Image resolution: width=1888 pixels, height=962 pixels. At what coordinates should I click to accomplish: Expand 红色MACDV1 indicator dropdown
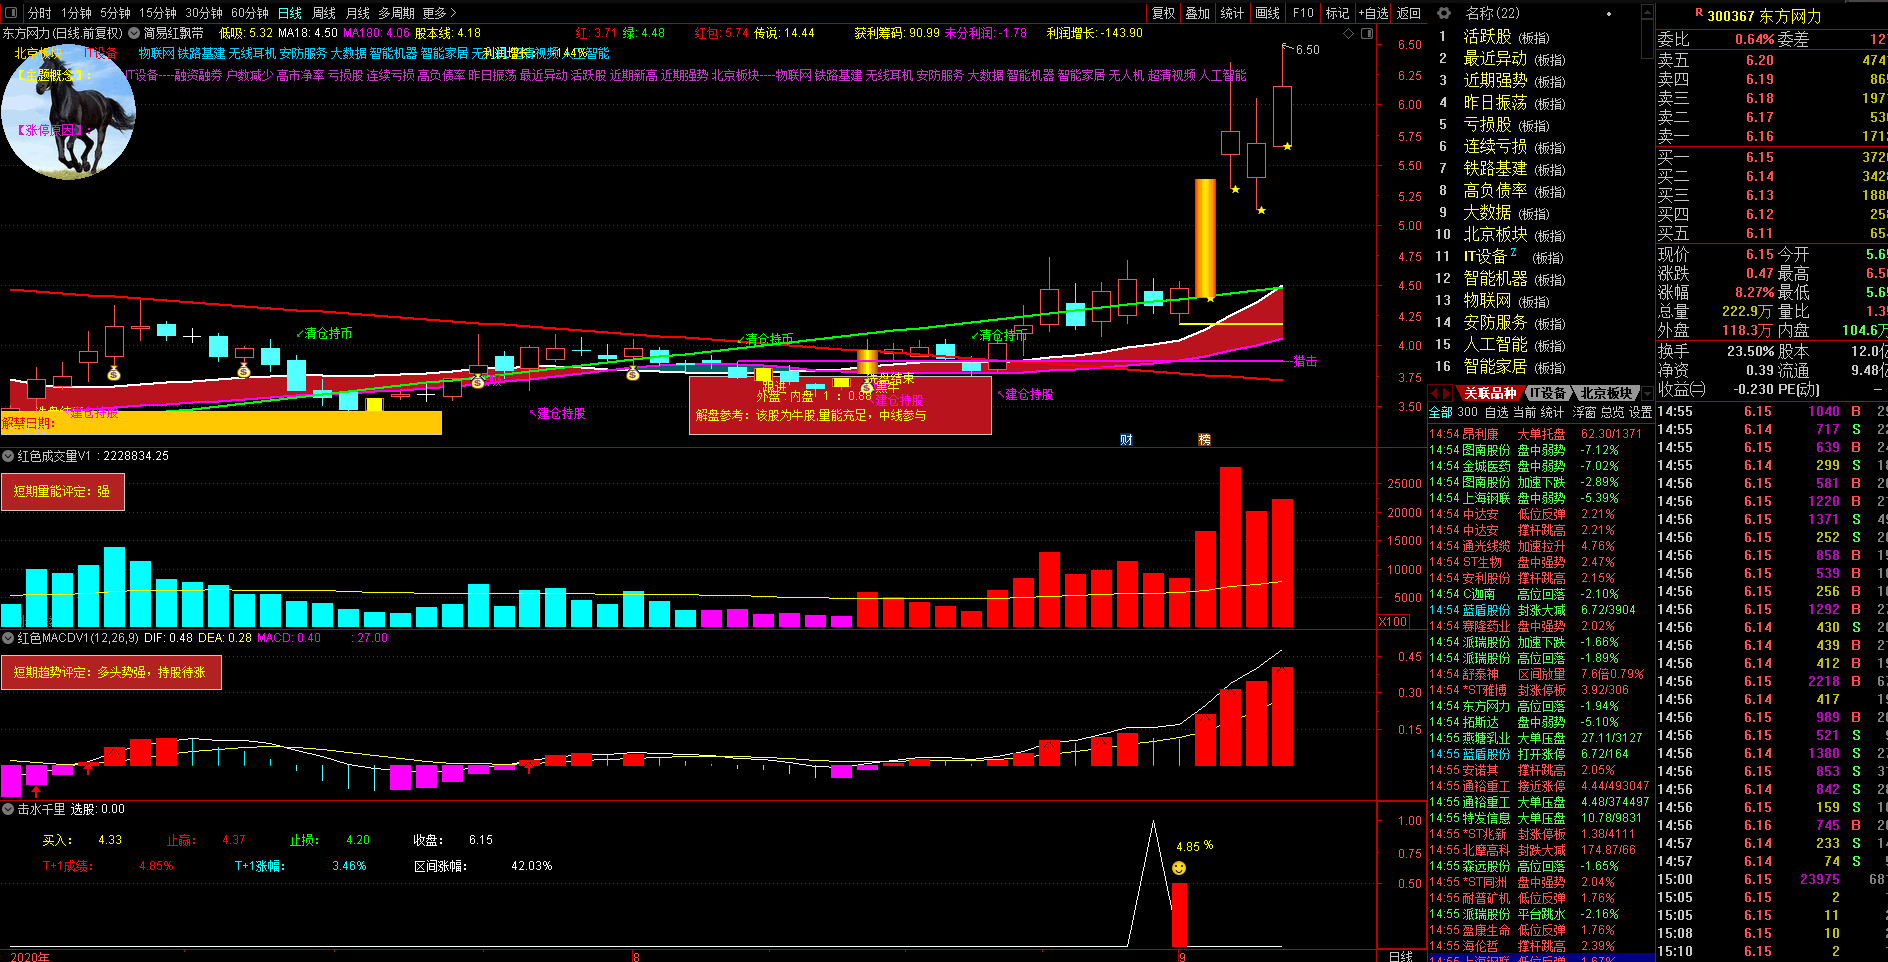8,638
